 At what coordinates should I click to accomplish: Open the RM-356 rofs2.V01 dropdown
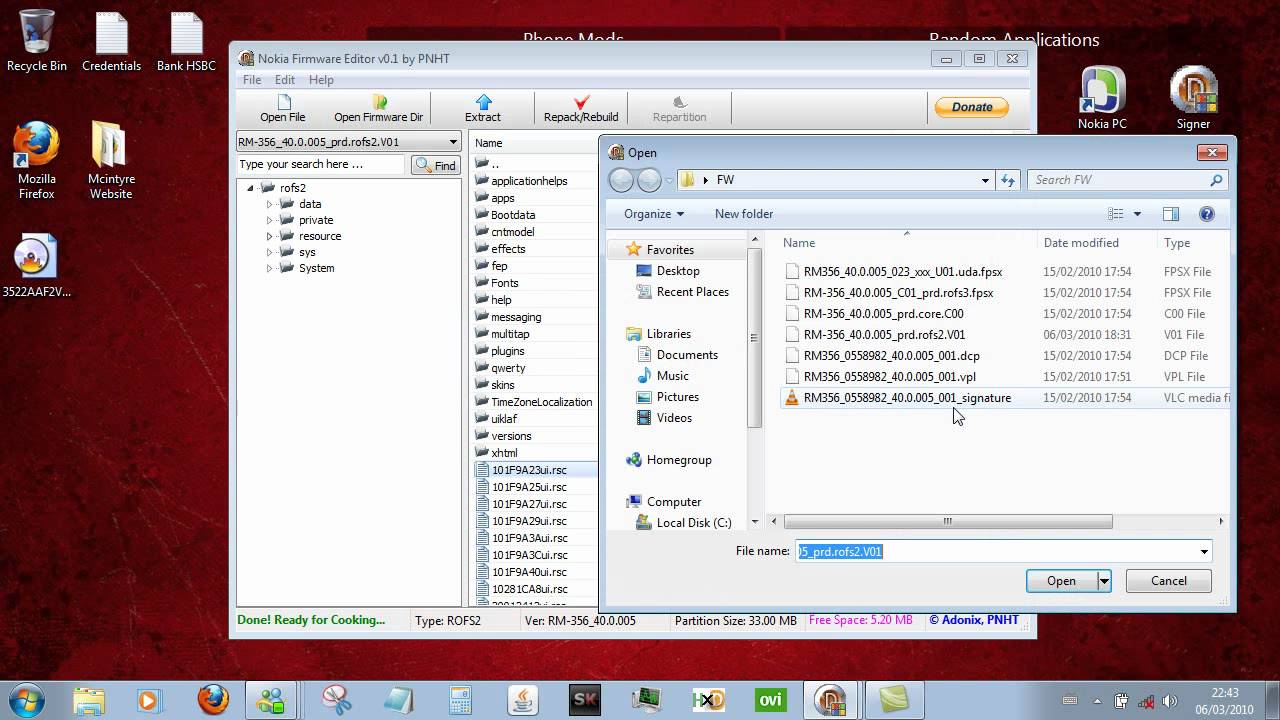[348, 142]
